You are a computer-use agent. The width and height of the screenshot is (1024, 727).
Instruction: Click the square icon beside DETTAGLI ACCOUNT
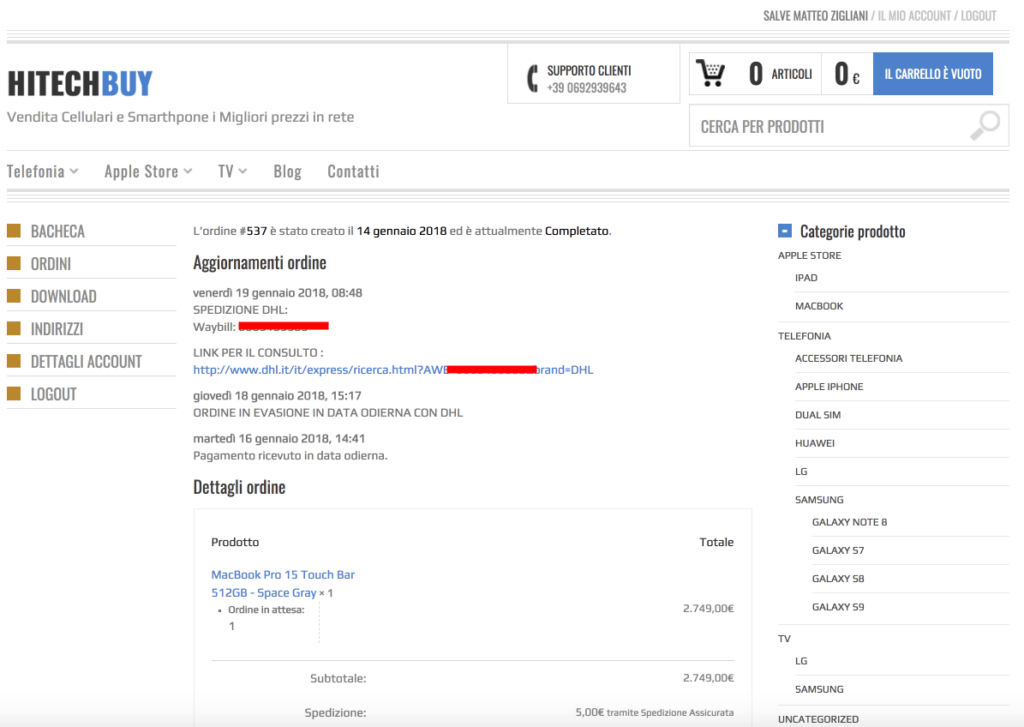pos(14,361)
